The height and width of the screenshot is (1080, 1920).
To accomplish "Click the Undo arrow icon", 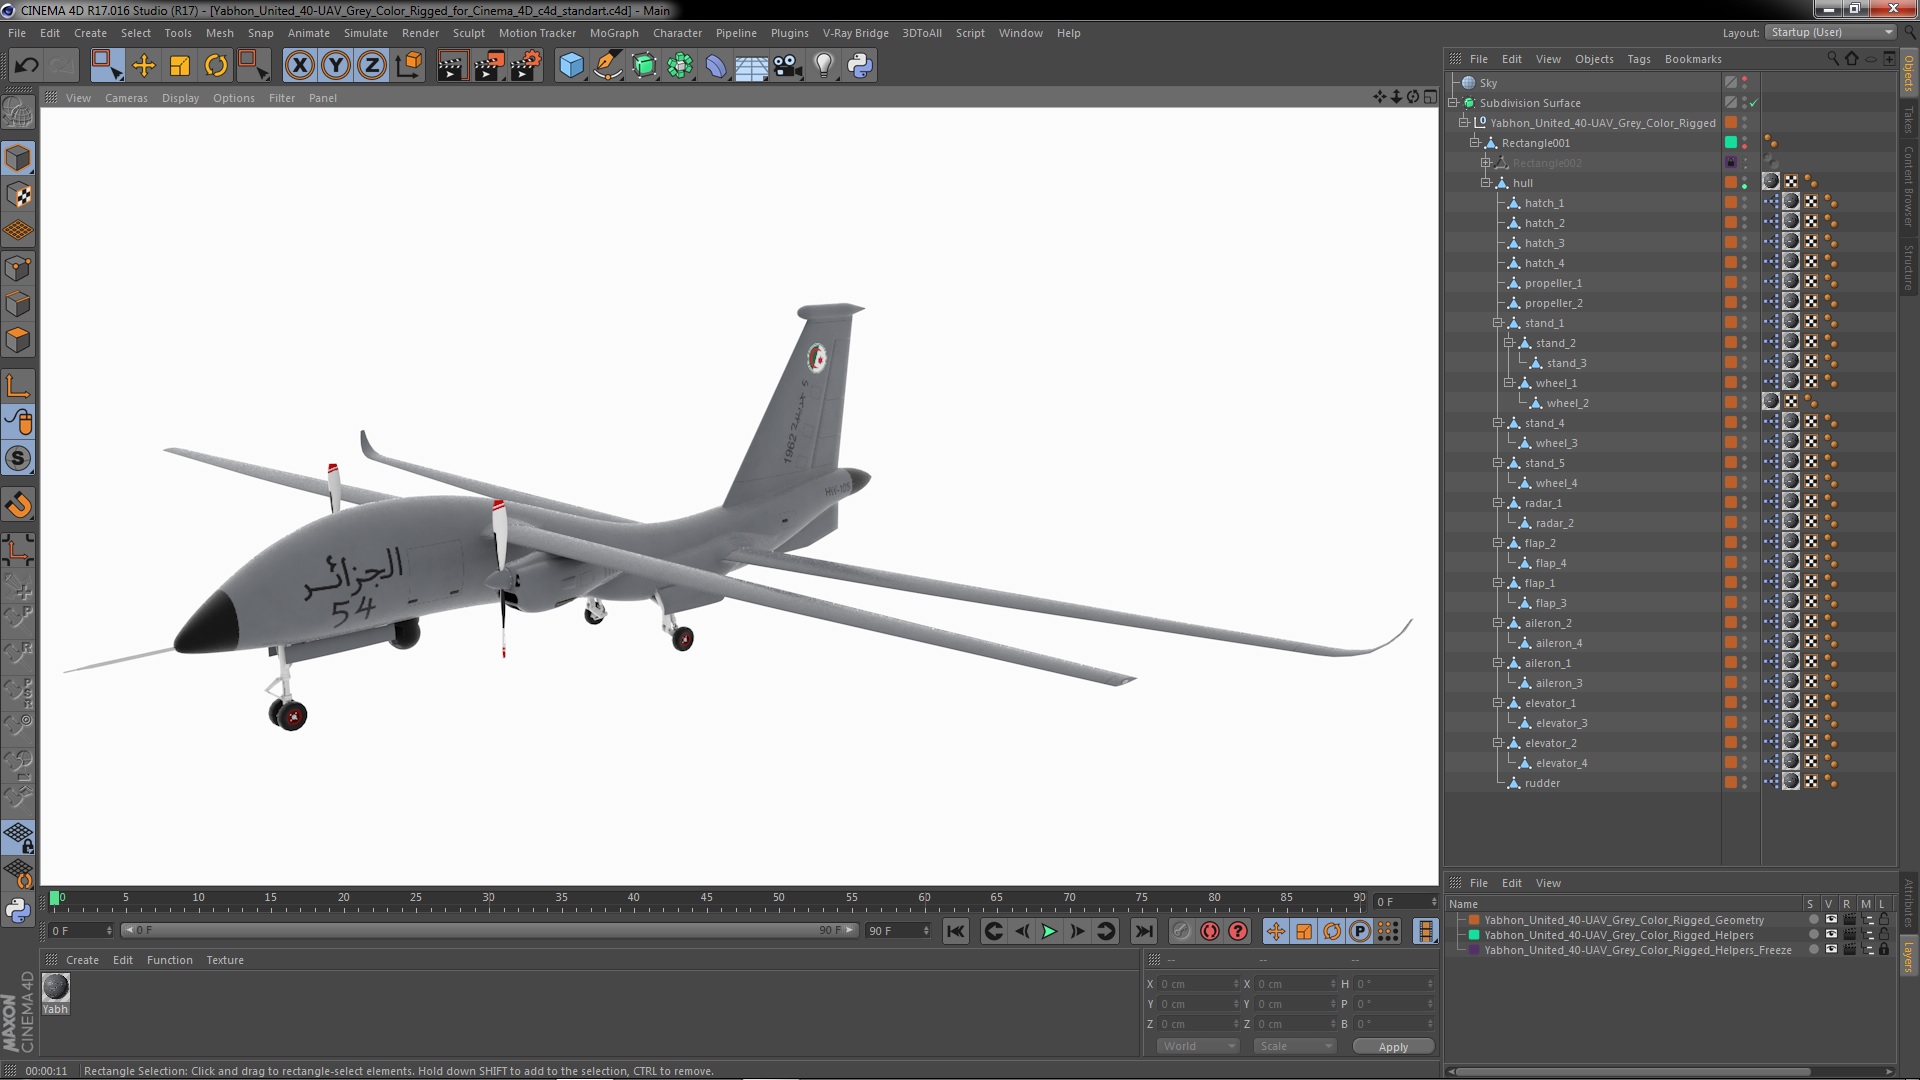I will click(26, 66).
